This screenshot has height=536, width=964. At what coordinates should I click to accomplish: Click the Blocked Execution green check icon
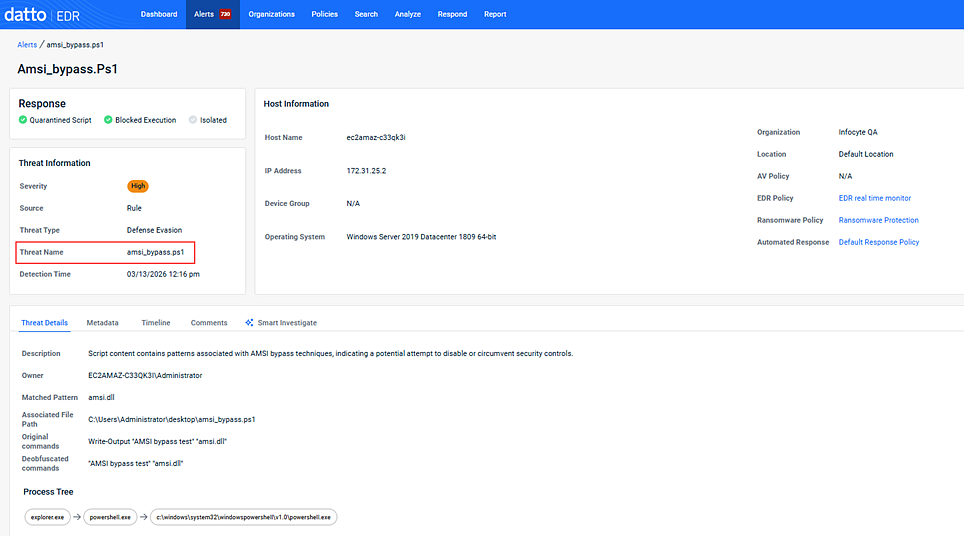(x=107, y=120)
